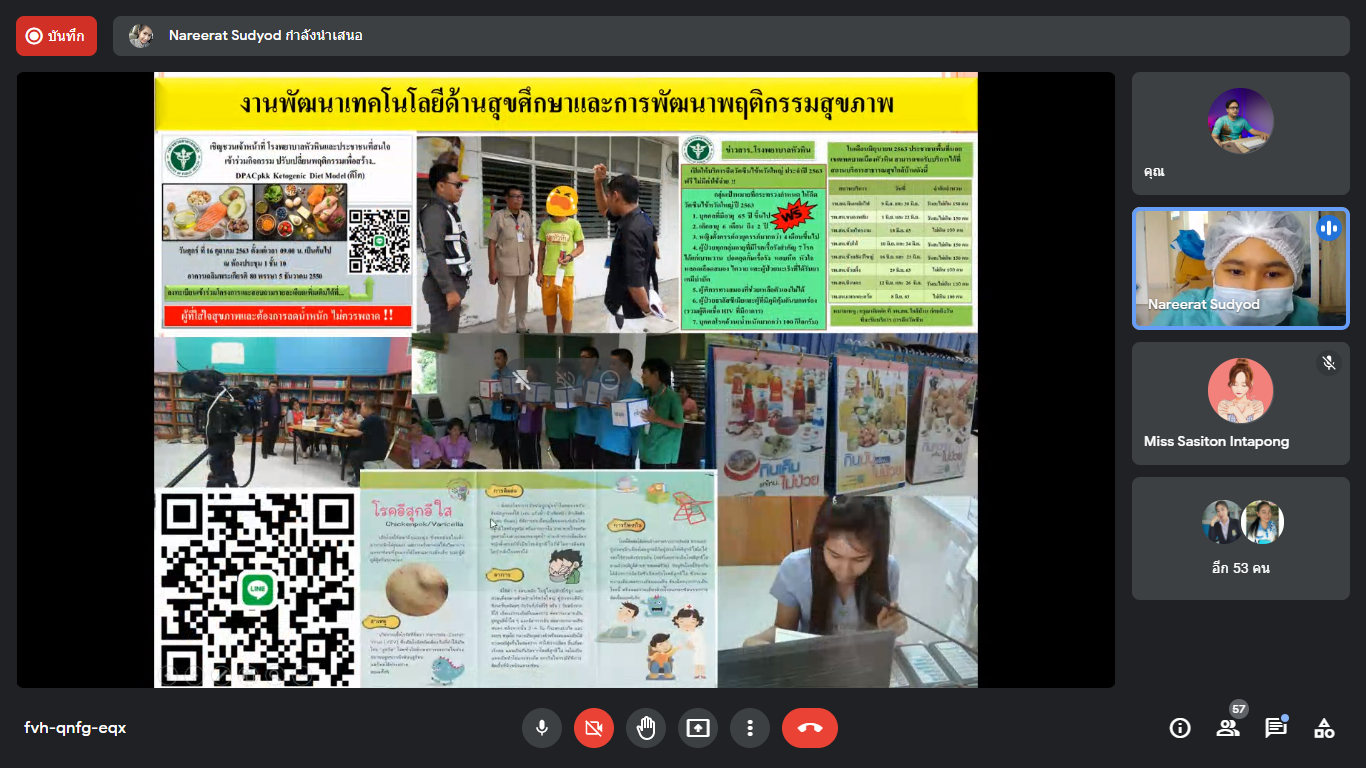
Task: Show the participants list with 57 badge
Action: point(1228,727)
